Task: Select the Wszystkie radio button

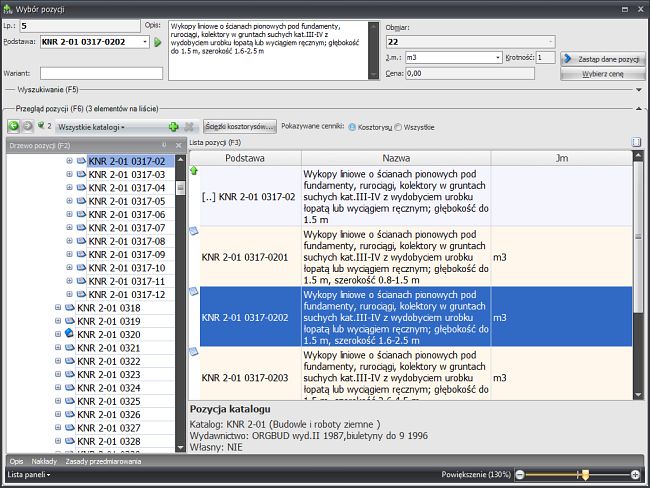Action: (x=400, y=127)
